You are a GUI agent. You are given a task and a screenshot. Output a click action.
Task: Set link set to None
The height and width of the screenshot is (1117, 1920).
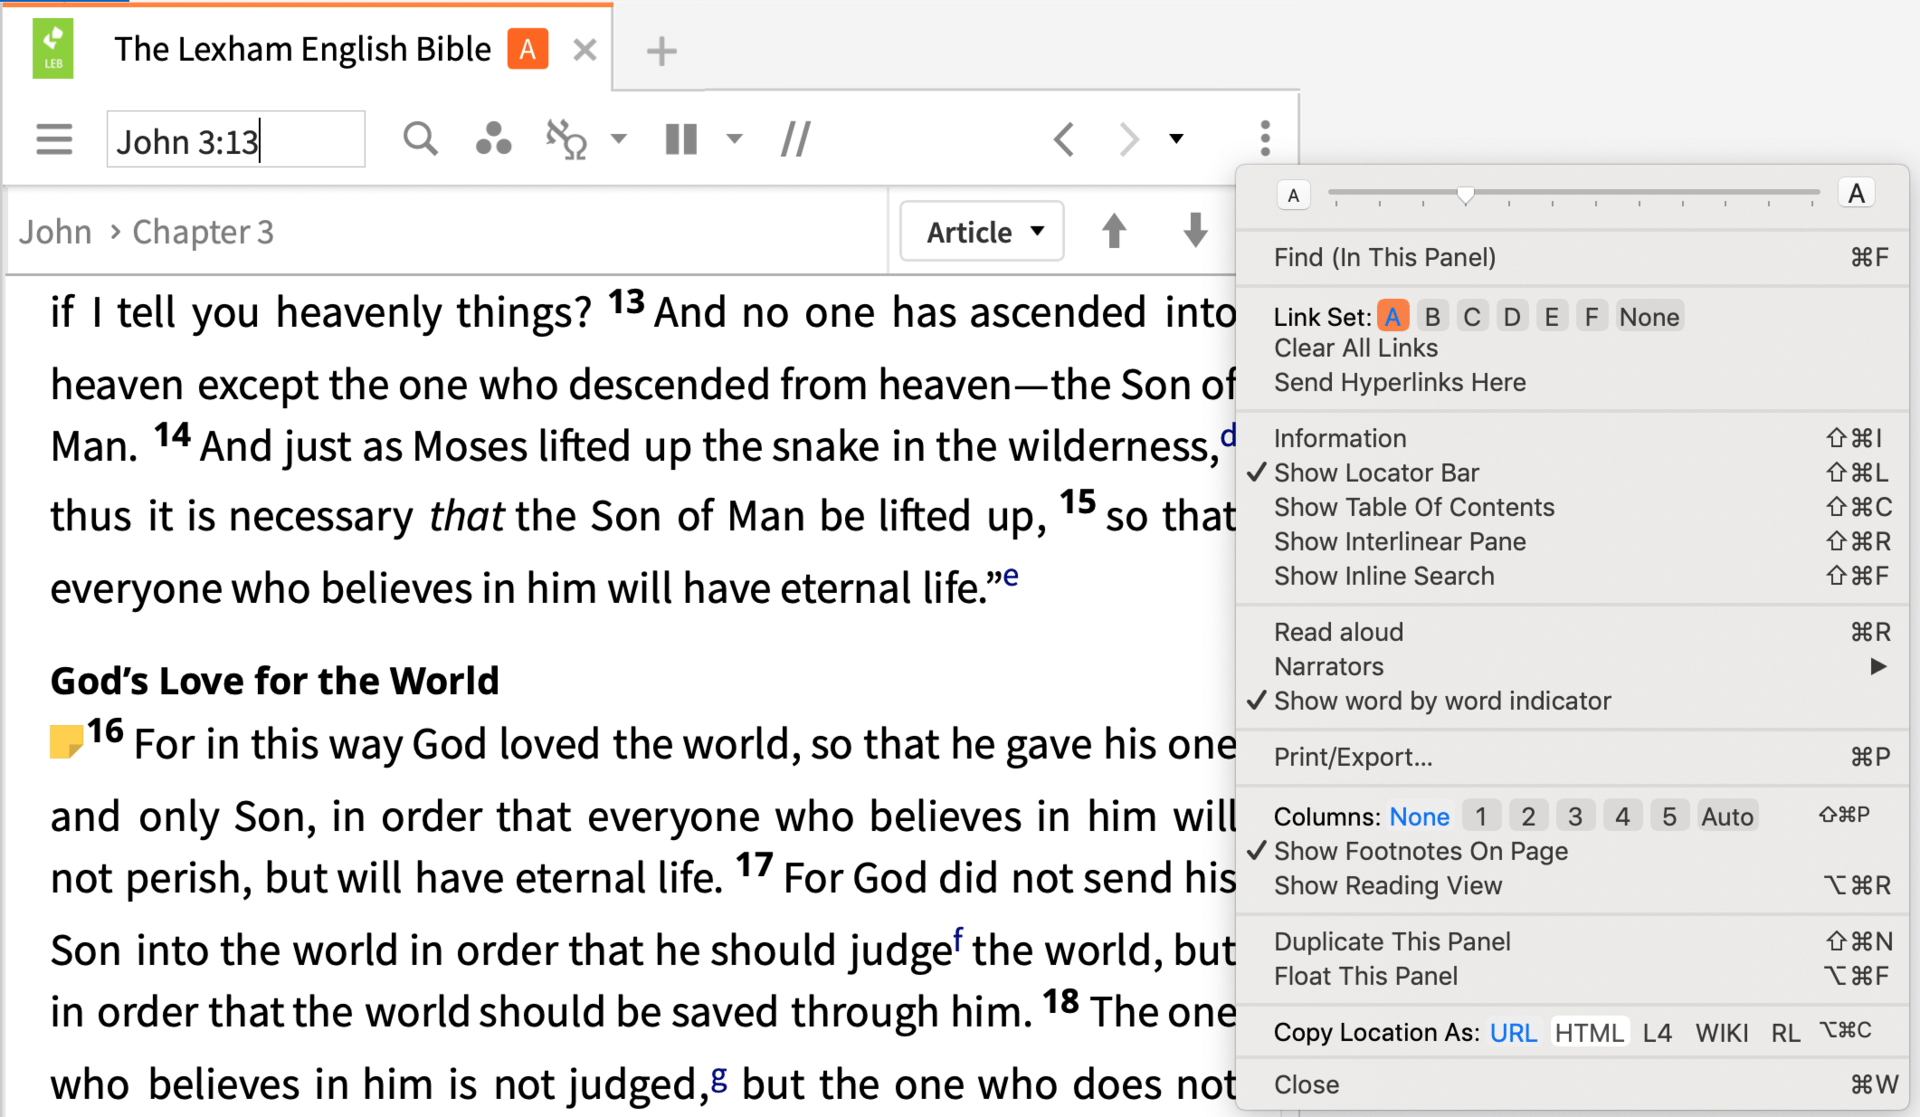(x=1649, y=317)
